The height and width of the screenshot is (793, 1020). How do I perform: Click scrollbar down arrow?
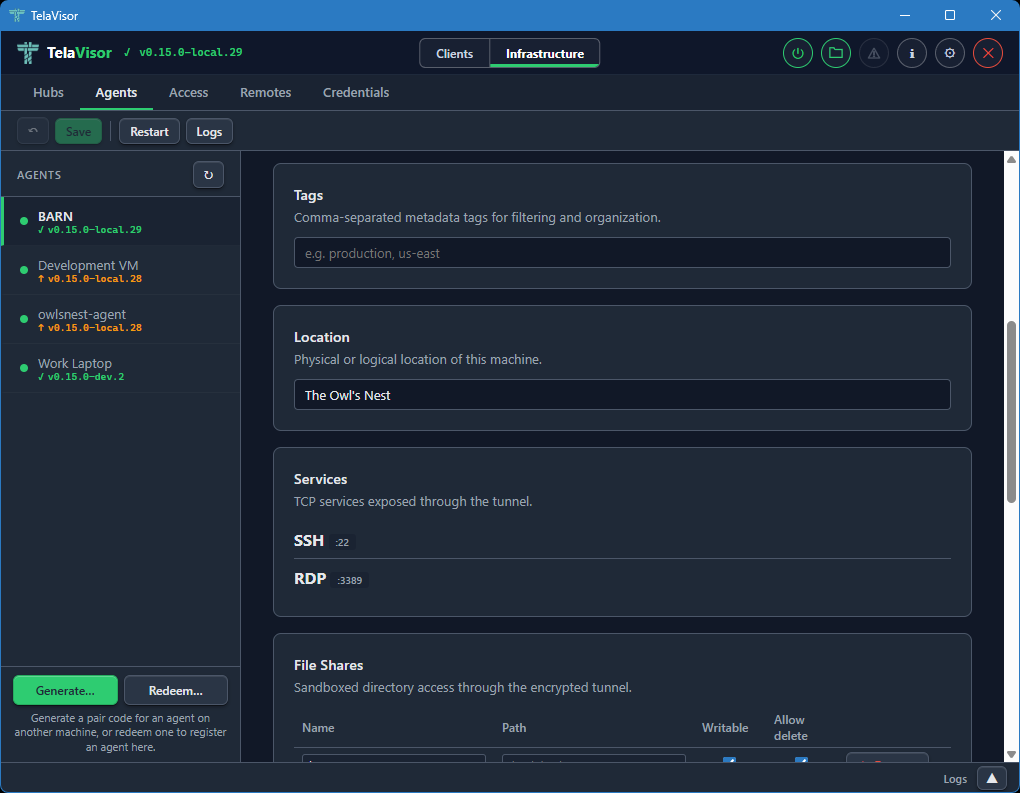coord(1011,755)
